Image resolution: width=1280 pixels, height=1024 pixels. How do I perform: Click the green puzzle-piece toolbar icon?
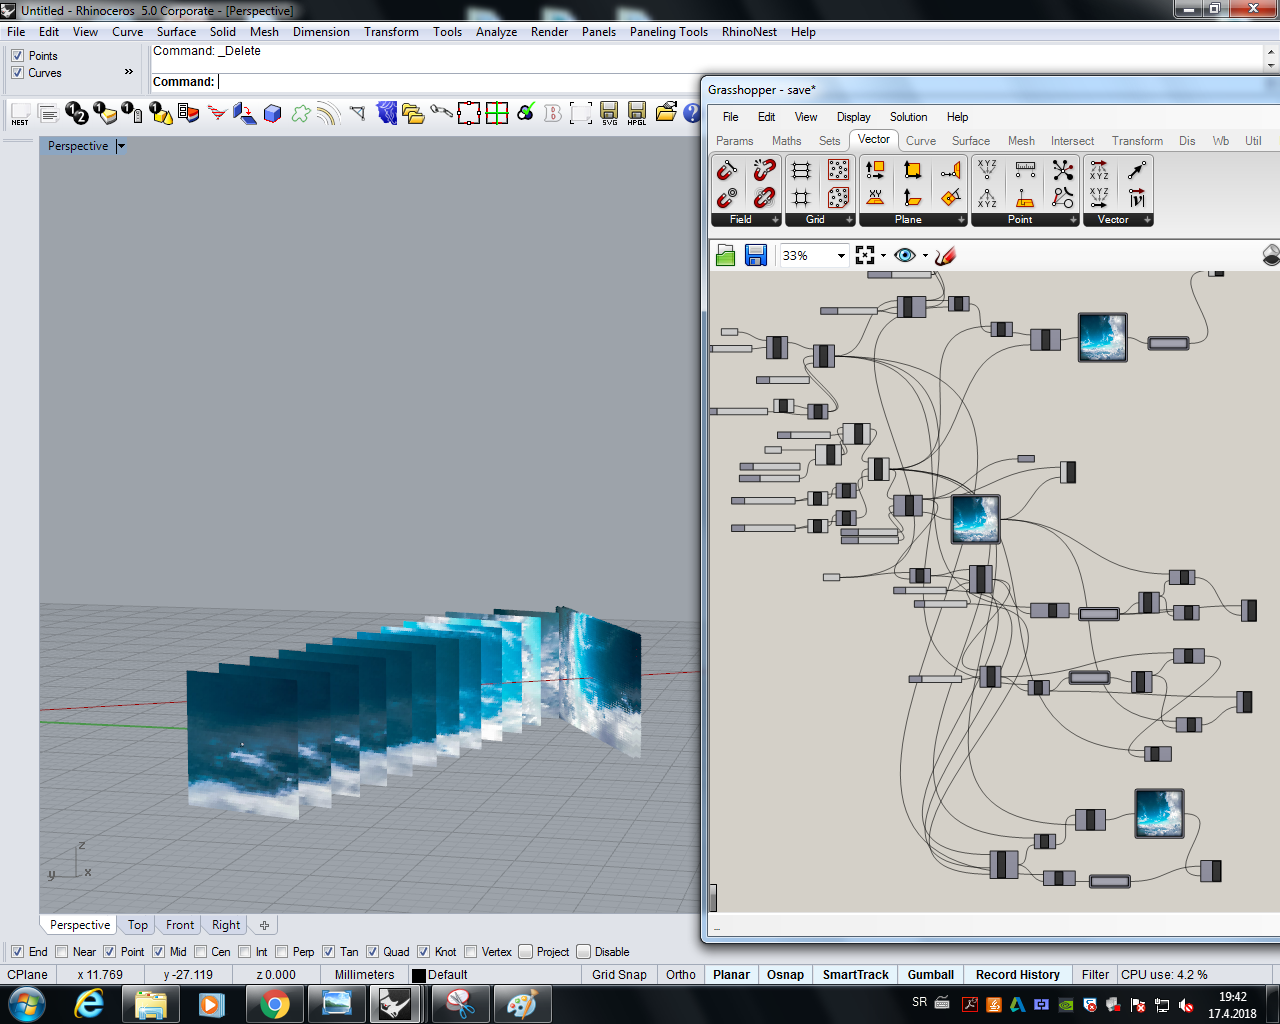point(301,113)
